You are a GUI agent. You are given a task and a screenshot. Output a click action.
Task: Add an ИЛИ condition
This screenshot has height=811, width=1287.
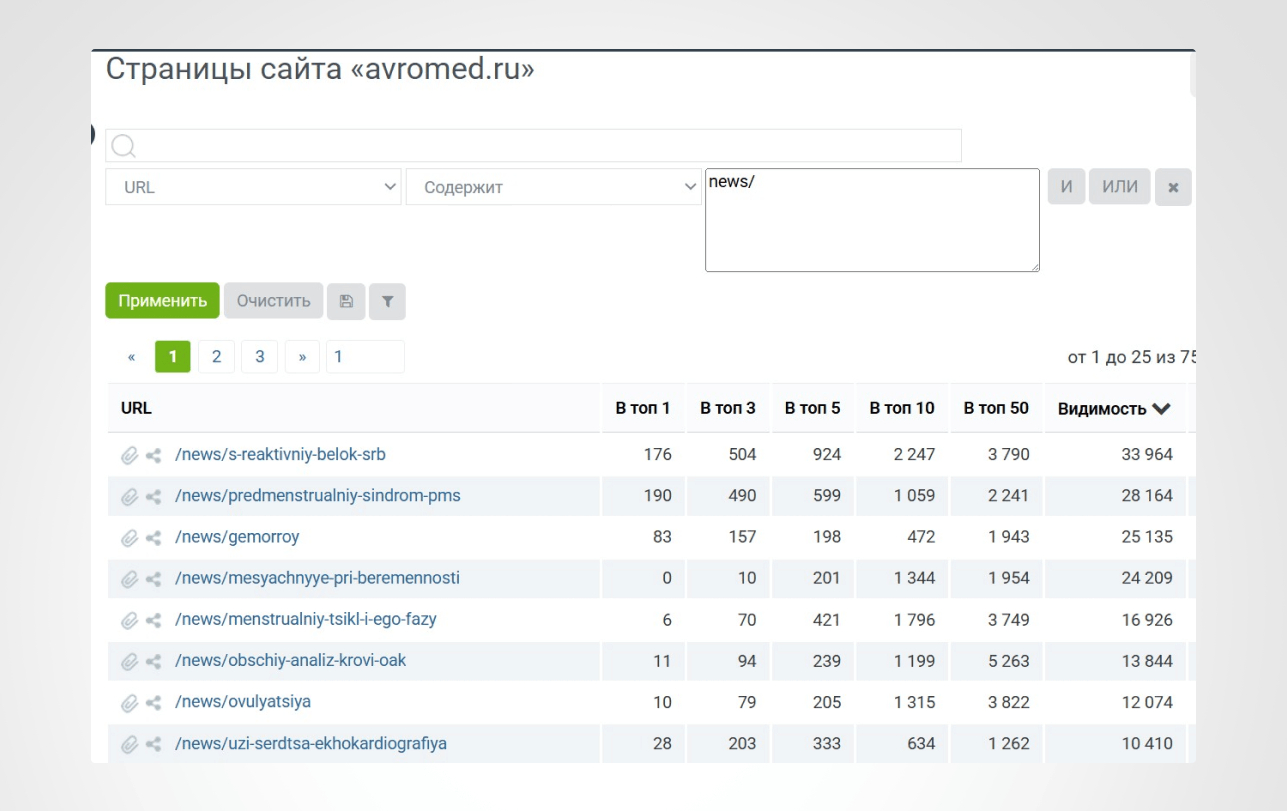coord(1119,187)
